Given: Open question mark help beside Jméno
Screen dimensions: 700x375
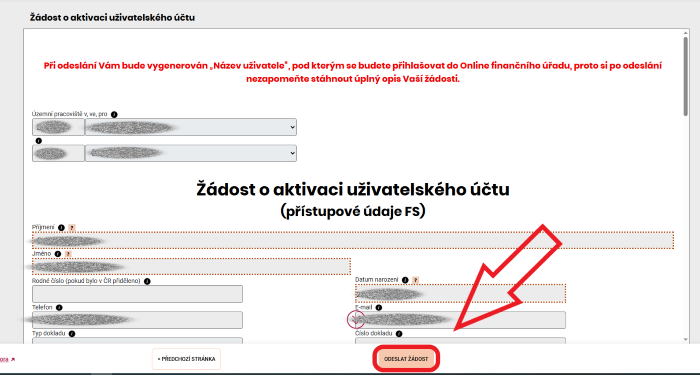Looking at the screenshot, I should click(x=68, y=254).
